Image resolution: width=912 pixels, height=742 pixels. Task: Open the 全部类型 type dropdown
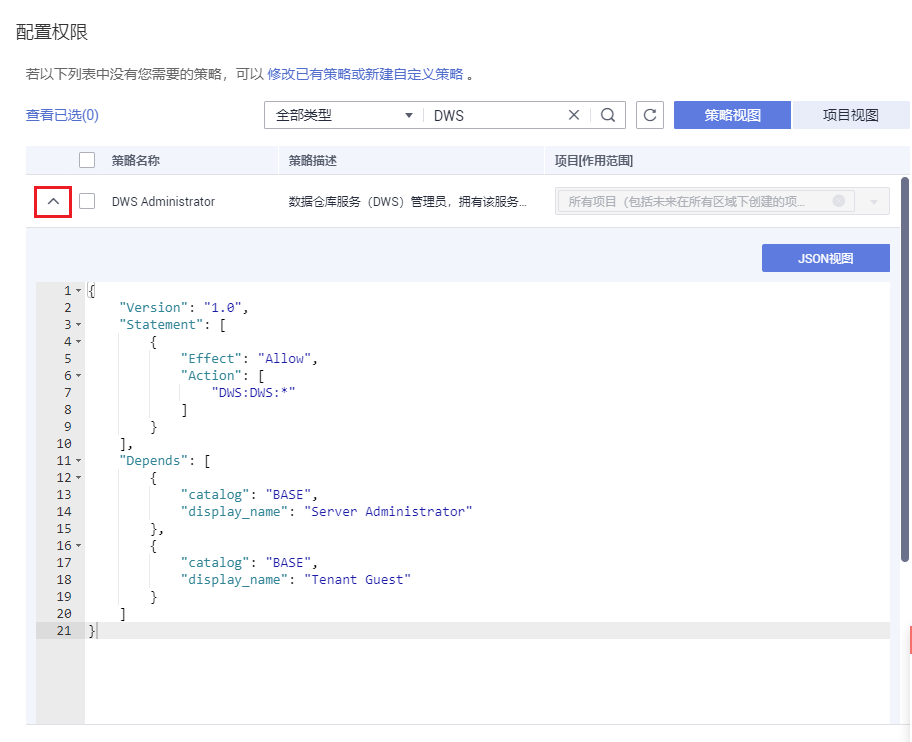343,115
